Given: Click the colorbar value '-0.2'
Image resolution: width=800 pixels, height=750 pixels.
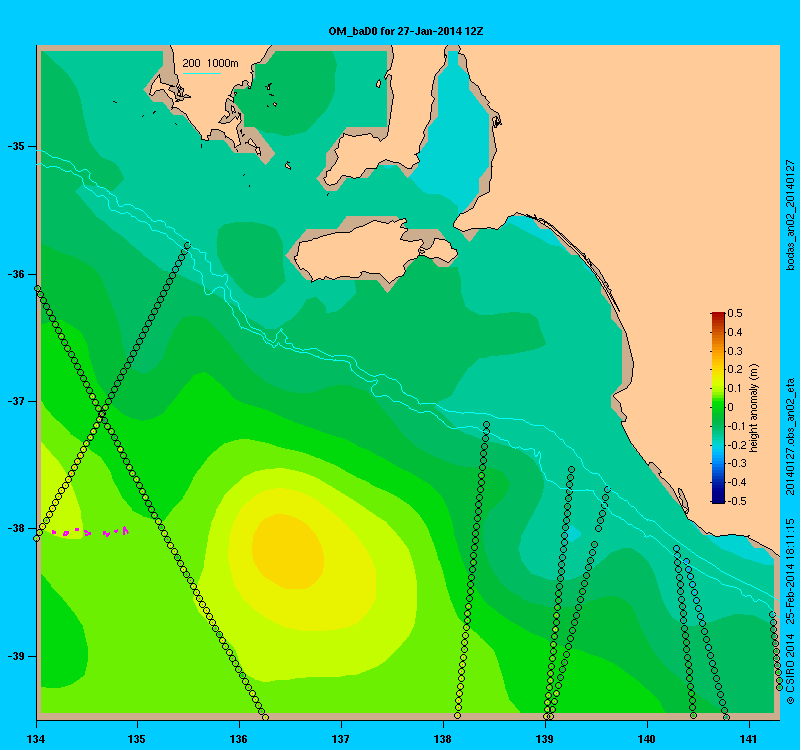Looking at the screenshot, I should [737, 445].
